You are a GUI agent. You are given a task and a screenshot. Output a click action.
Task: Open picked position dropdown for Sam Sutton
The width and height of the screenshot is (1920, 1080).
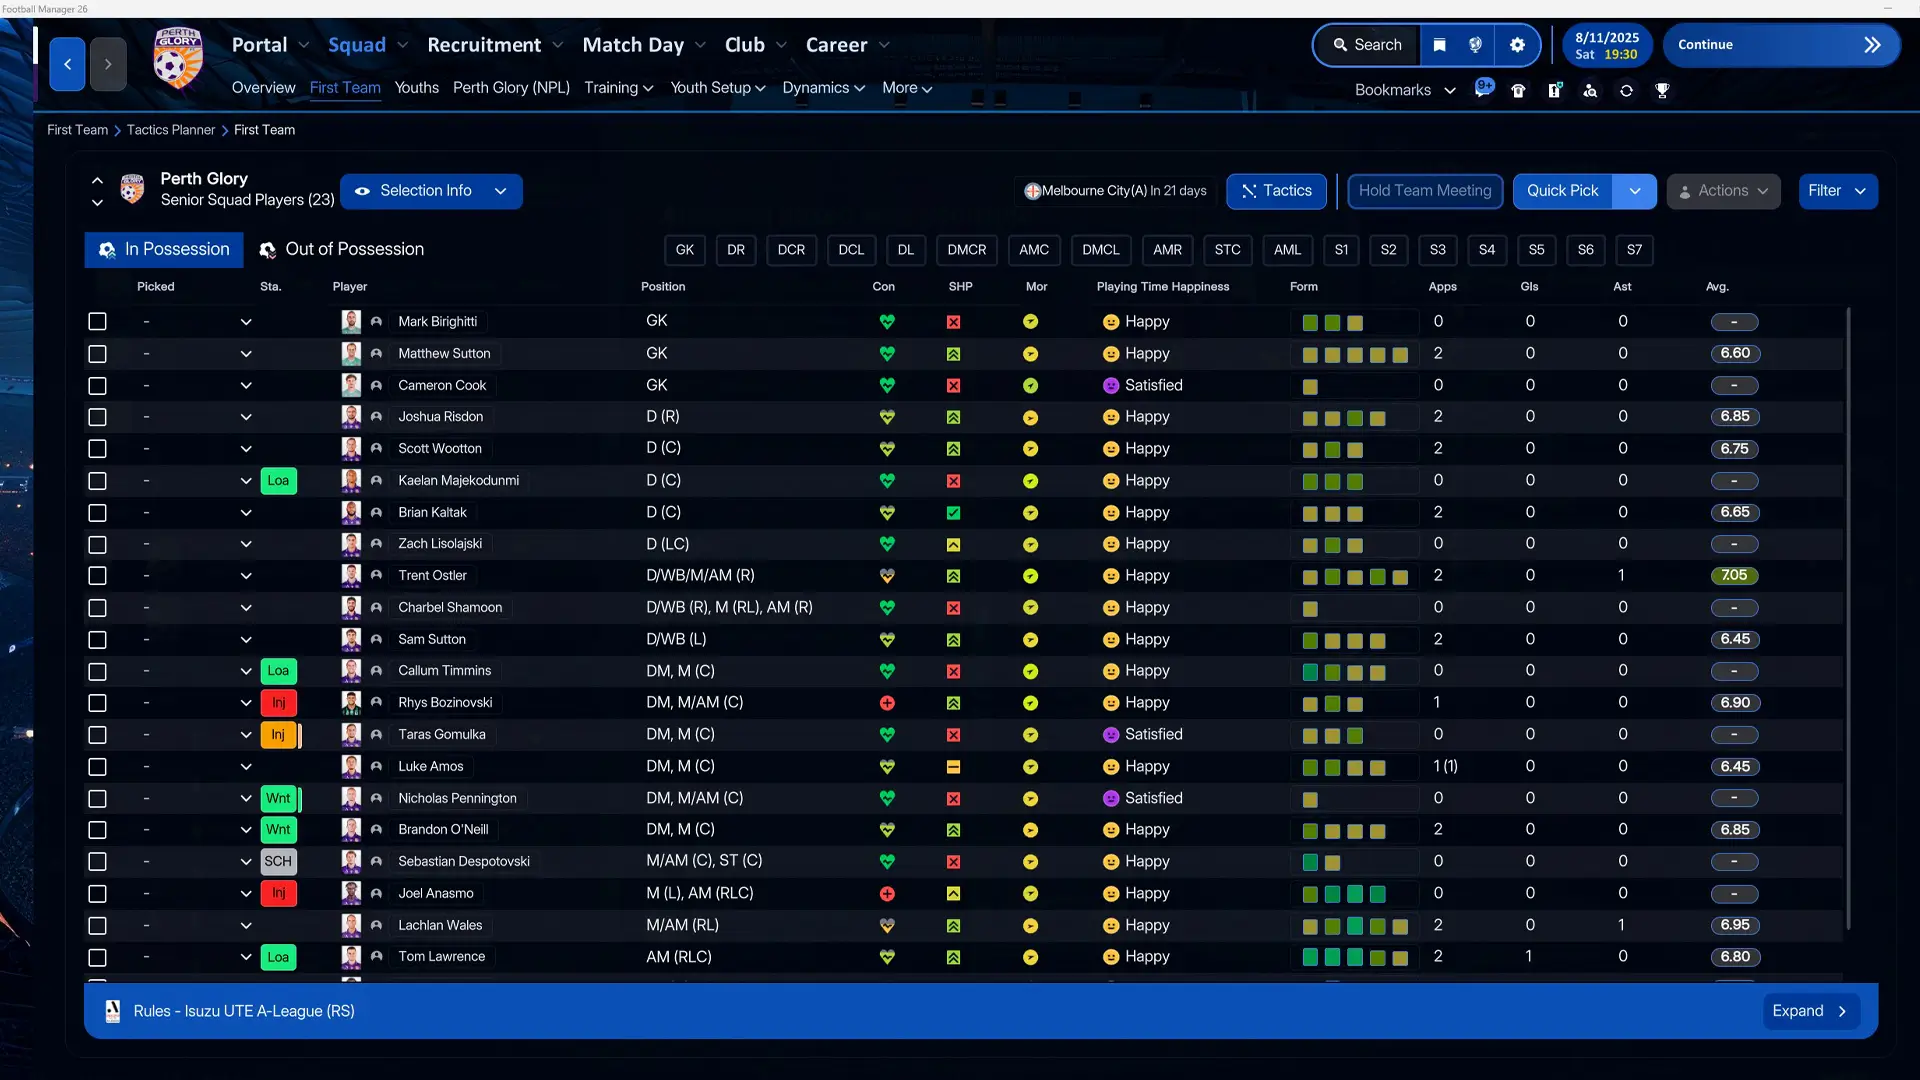pos(246,640)
